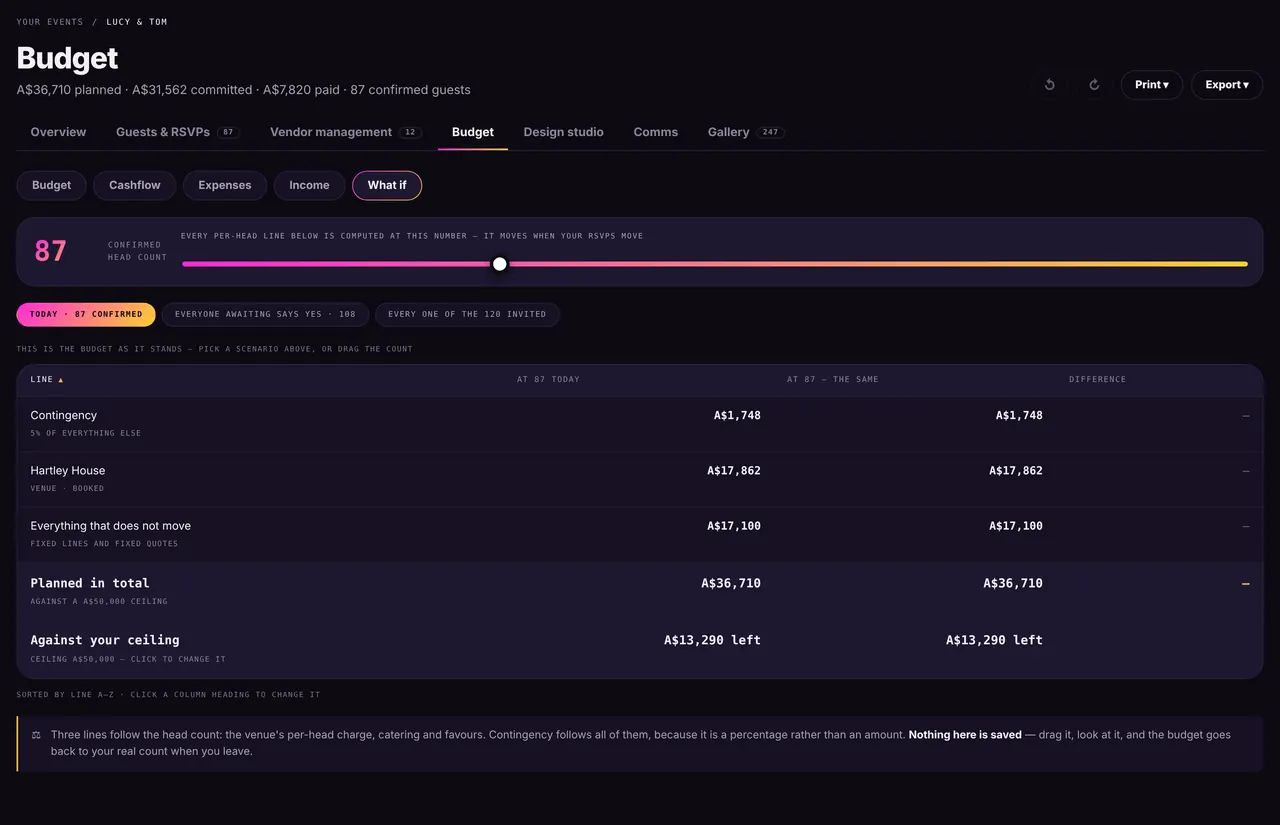This screenshot has height=825, width=1280.
Task: Sort by the Difference column heading
Action: 1097,380
